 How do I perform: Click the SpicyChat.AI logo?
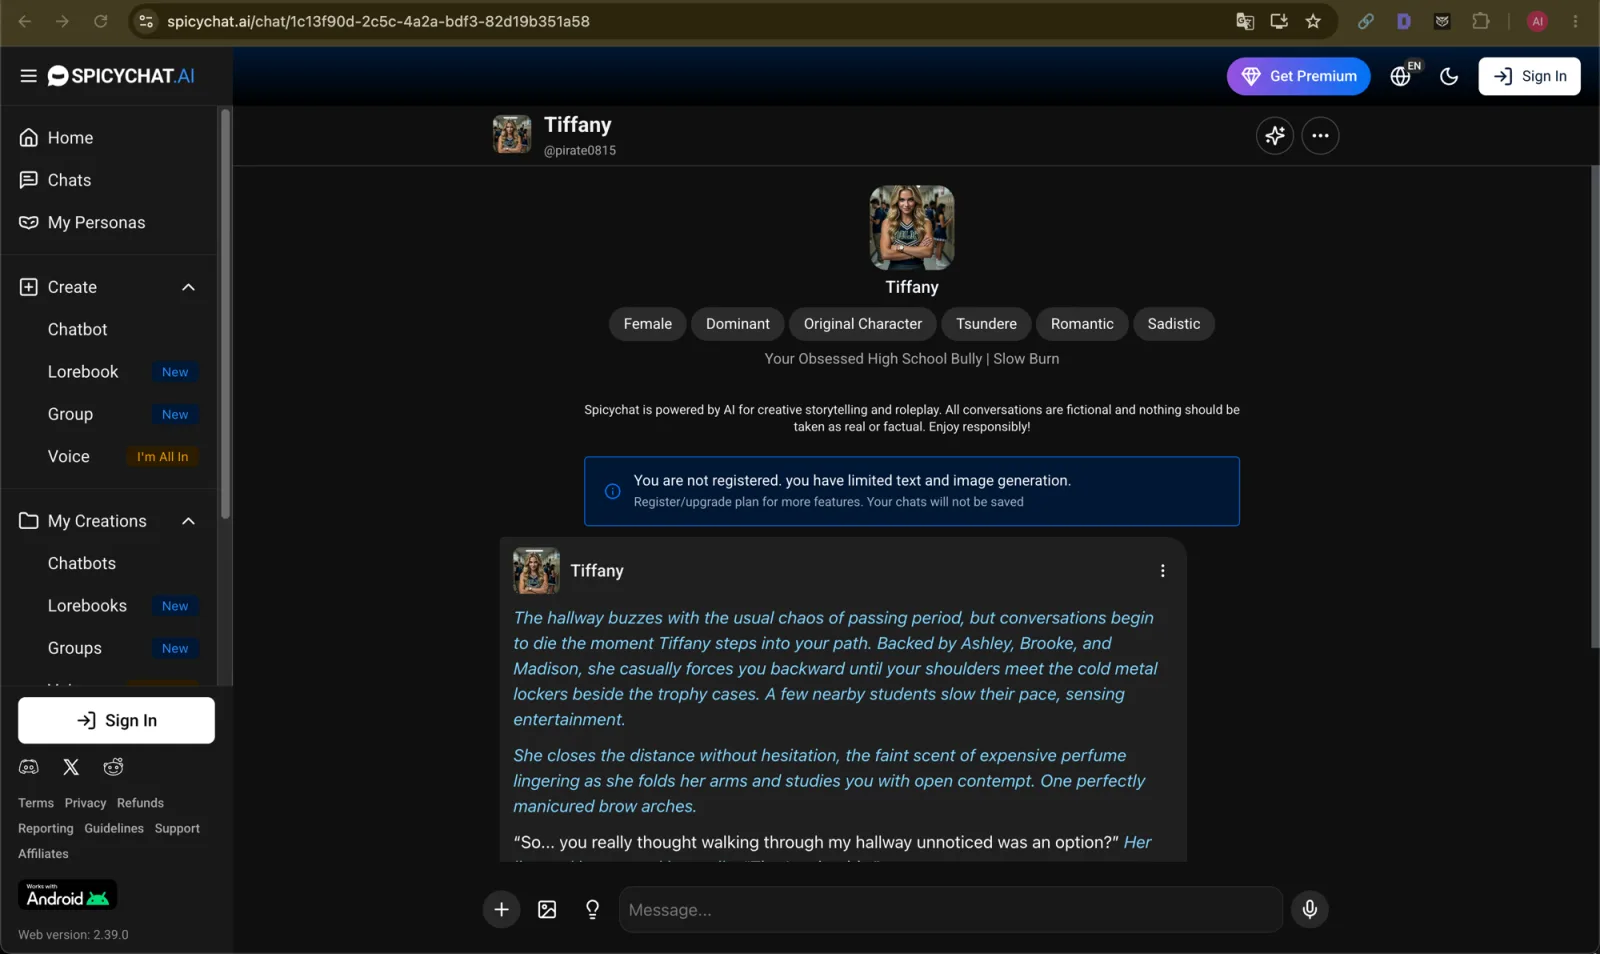(x=121, y=76)
